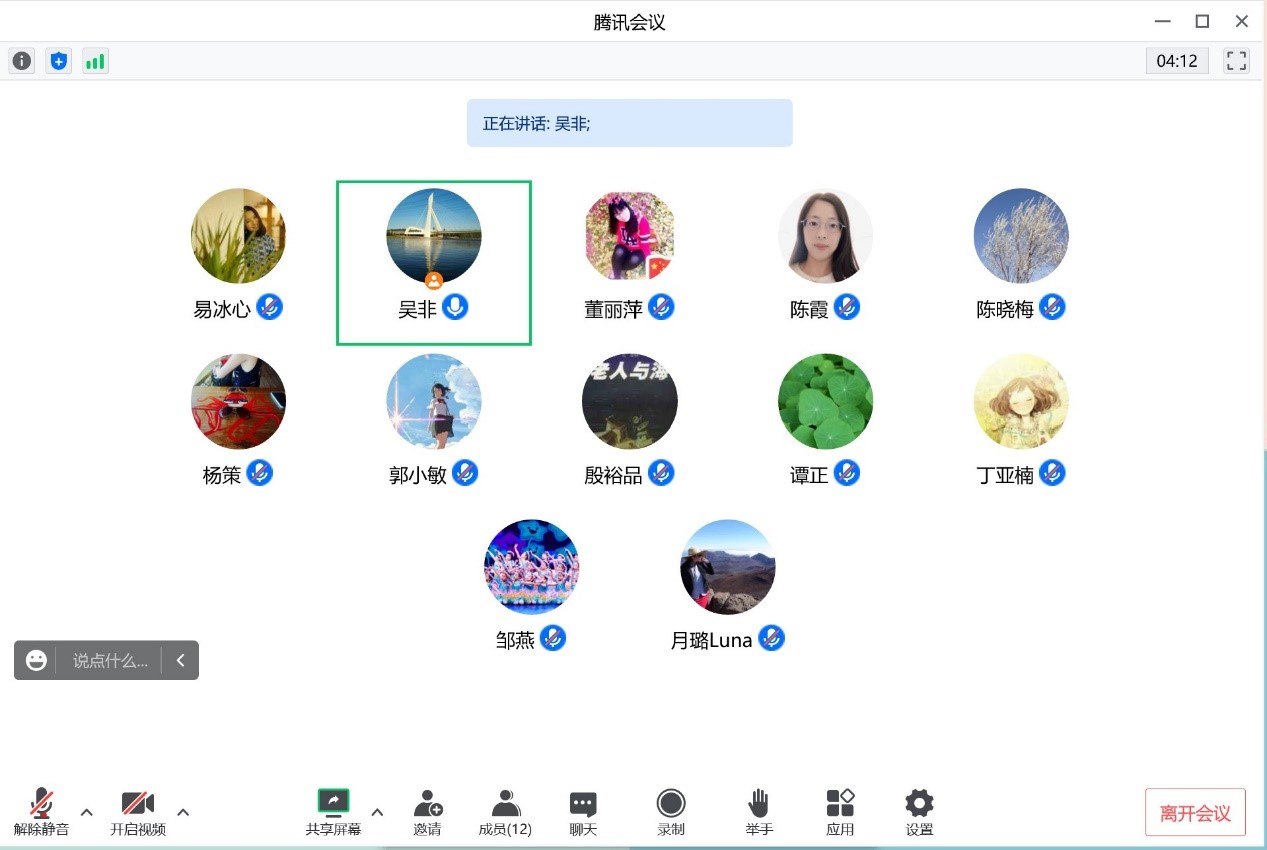Click Leave Meeting (离开会议) button

[1195, 812]
